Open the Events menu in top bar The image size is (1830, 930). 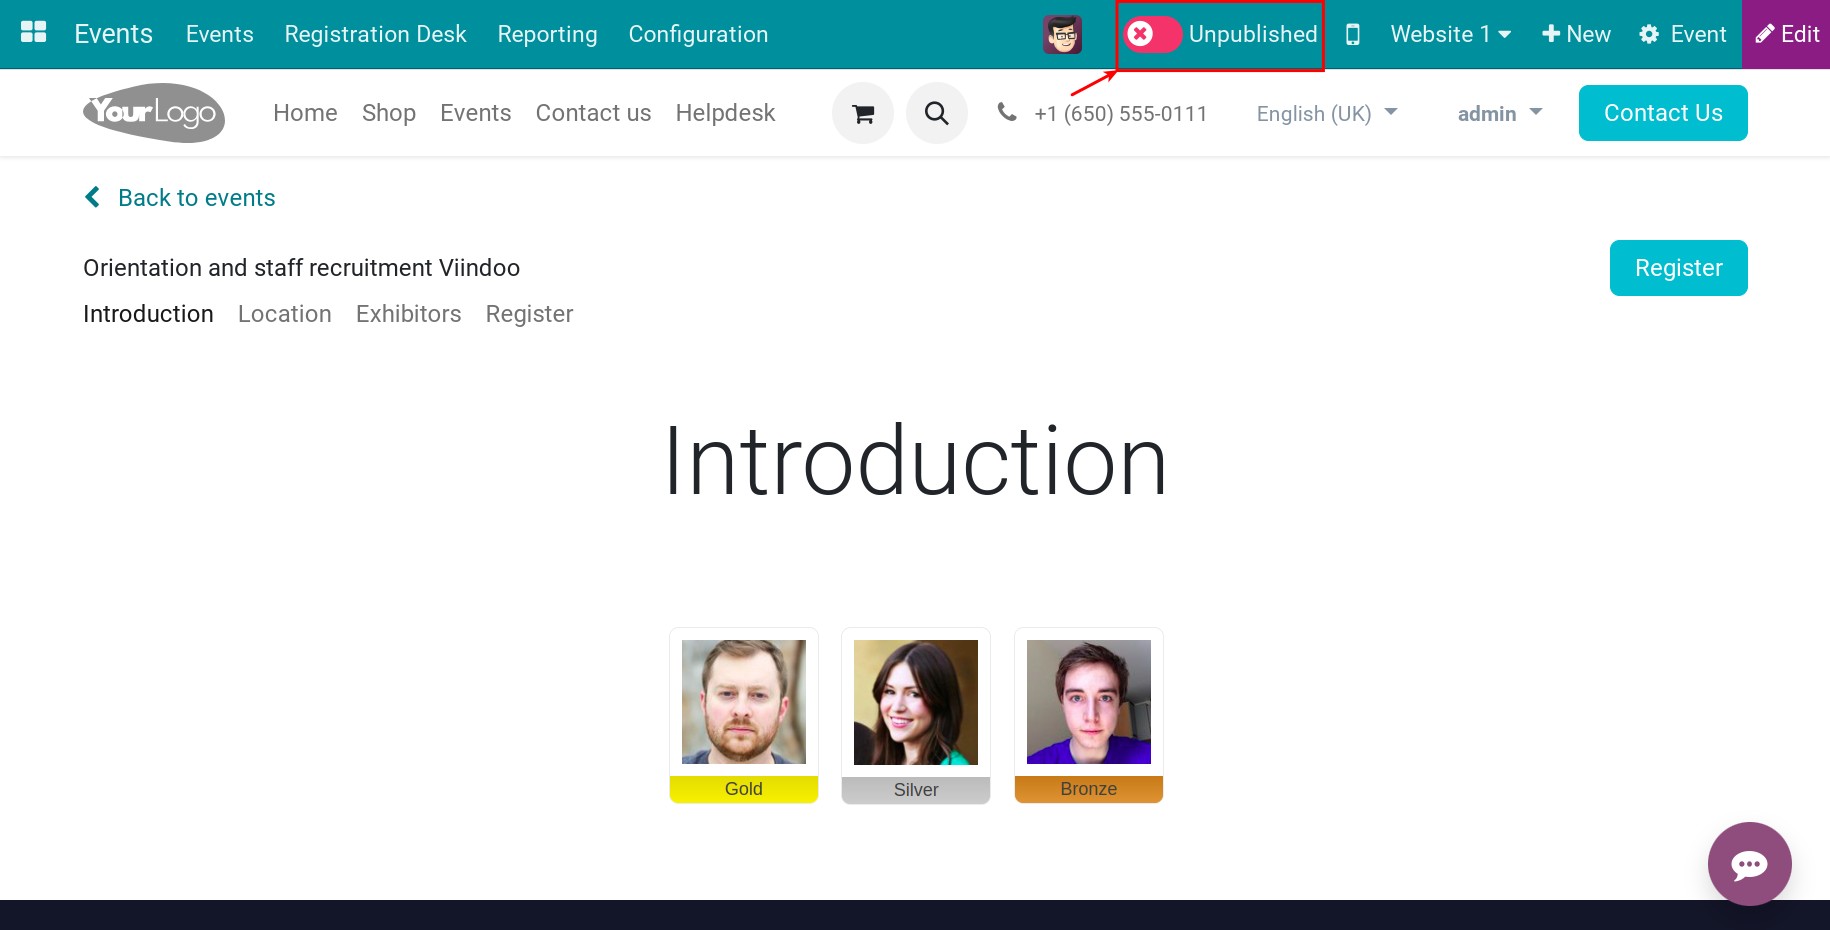pyautogui.click(x=219, y=34)
